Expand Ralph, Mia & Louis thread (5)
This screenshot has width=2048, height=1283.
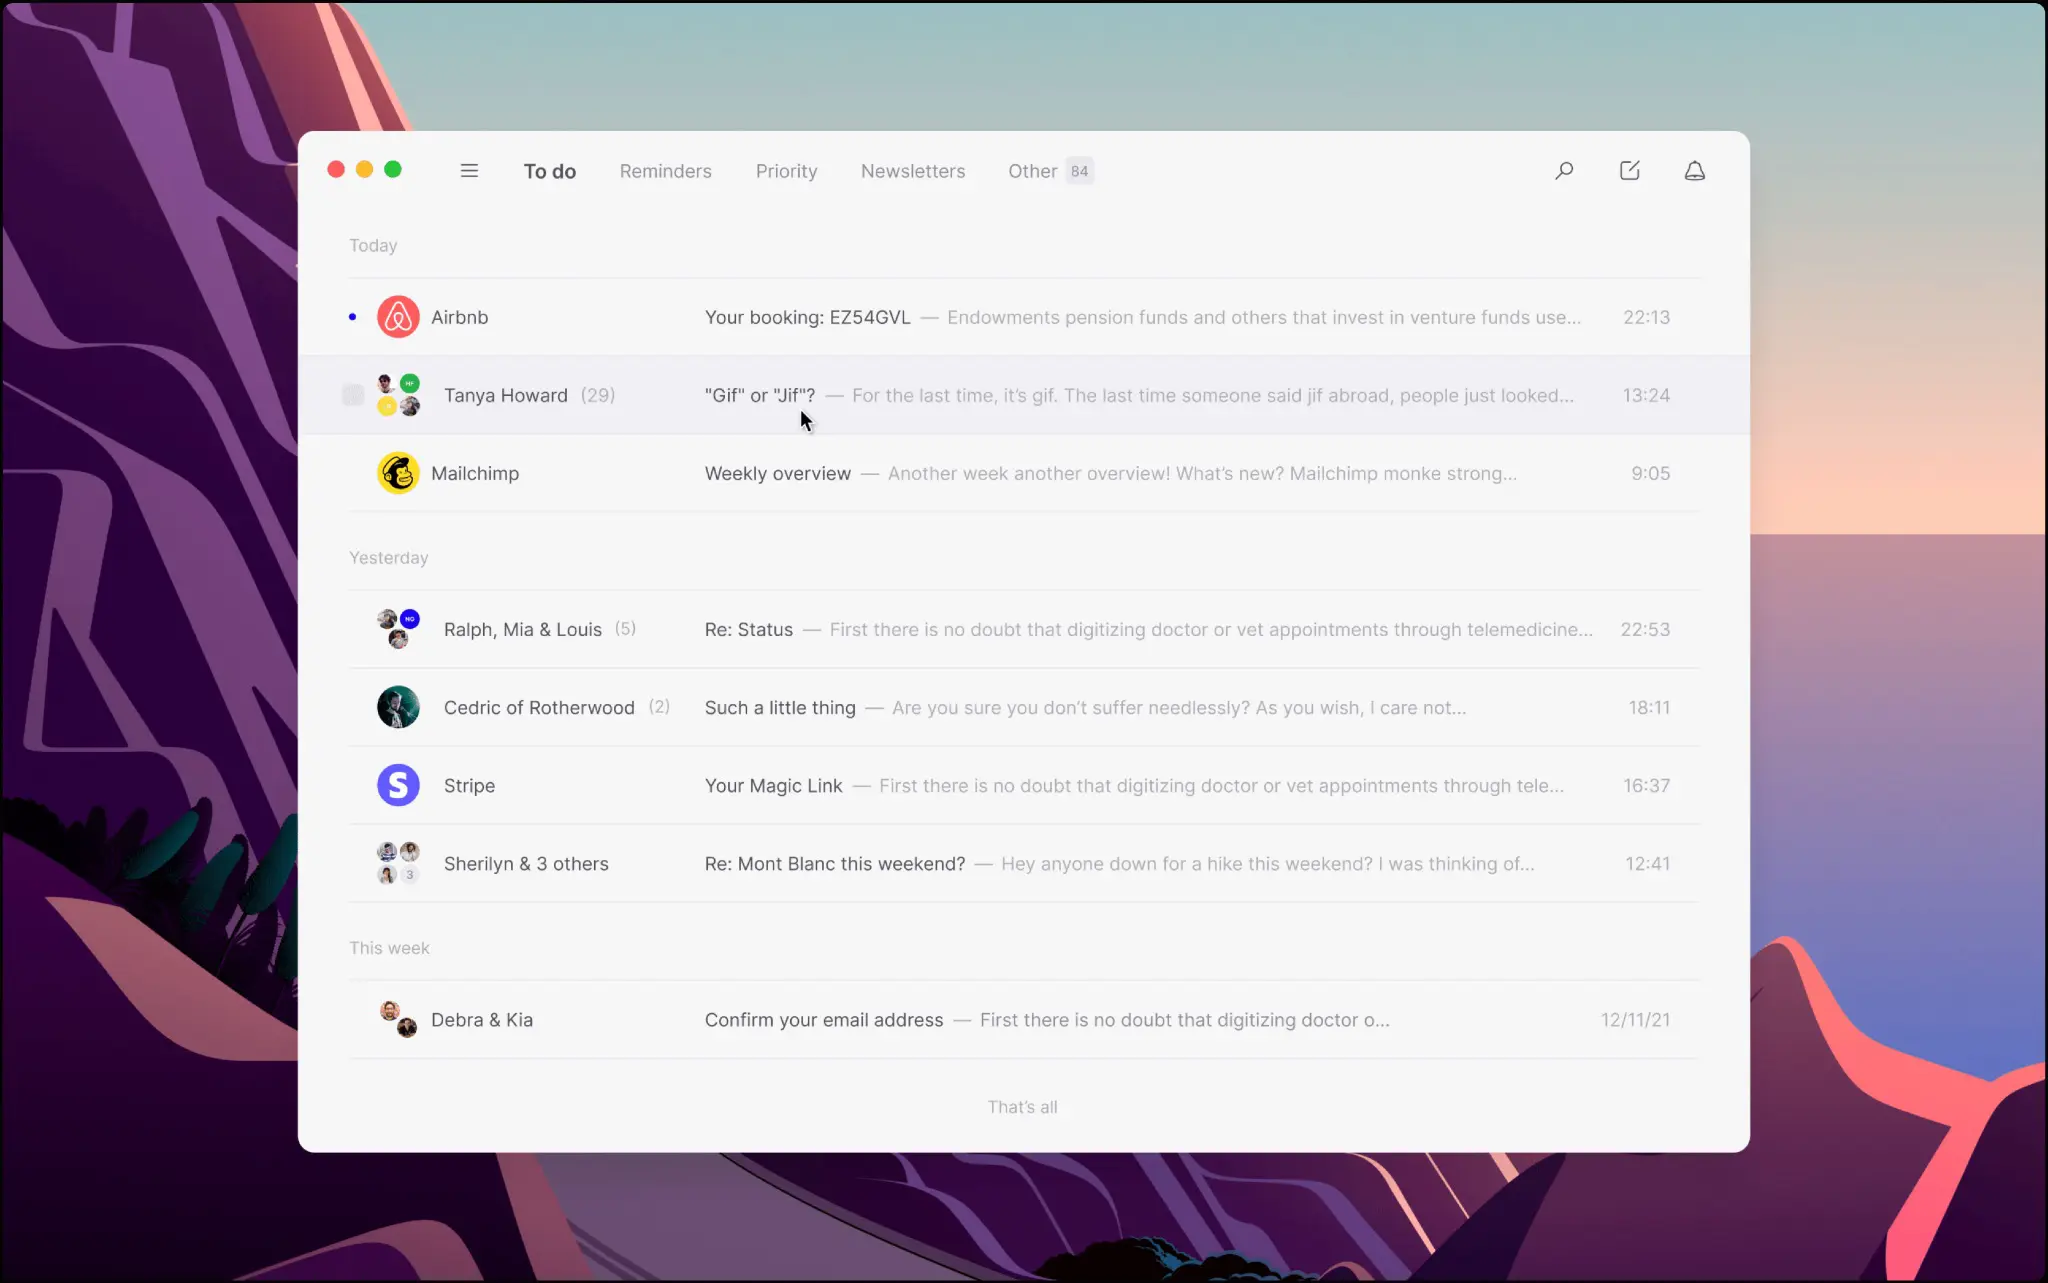tap(625, 629)
